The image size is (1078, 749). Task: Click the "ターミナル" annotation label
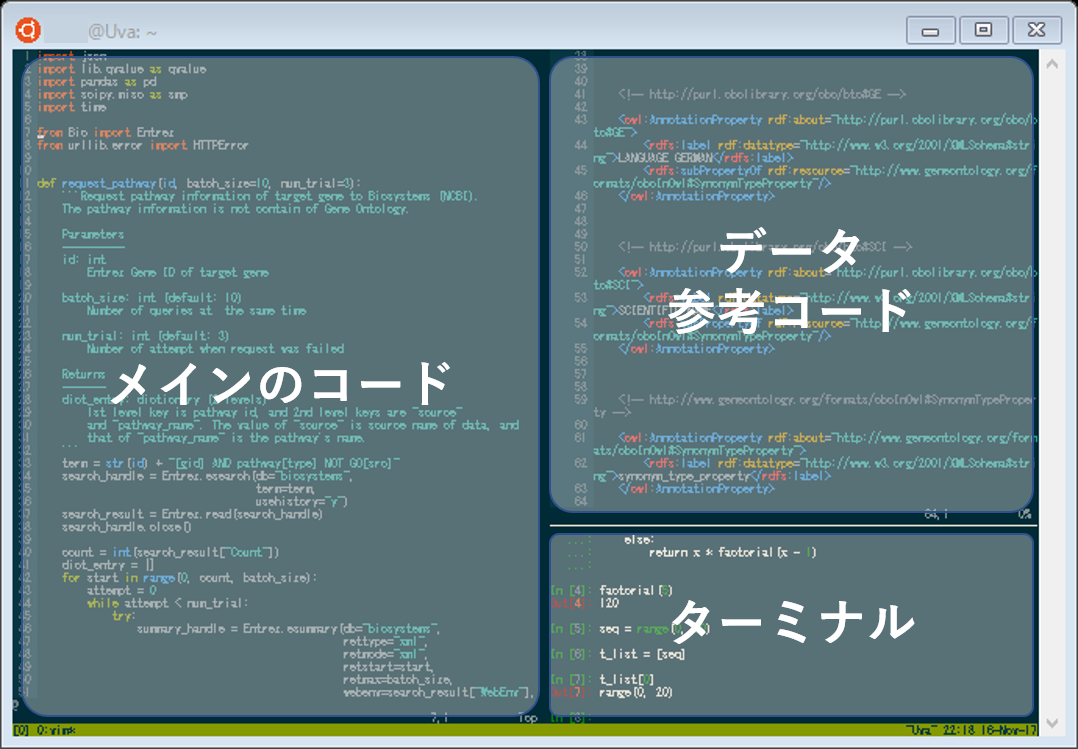[795, 622]
